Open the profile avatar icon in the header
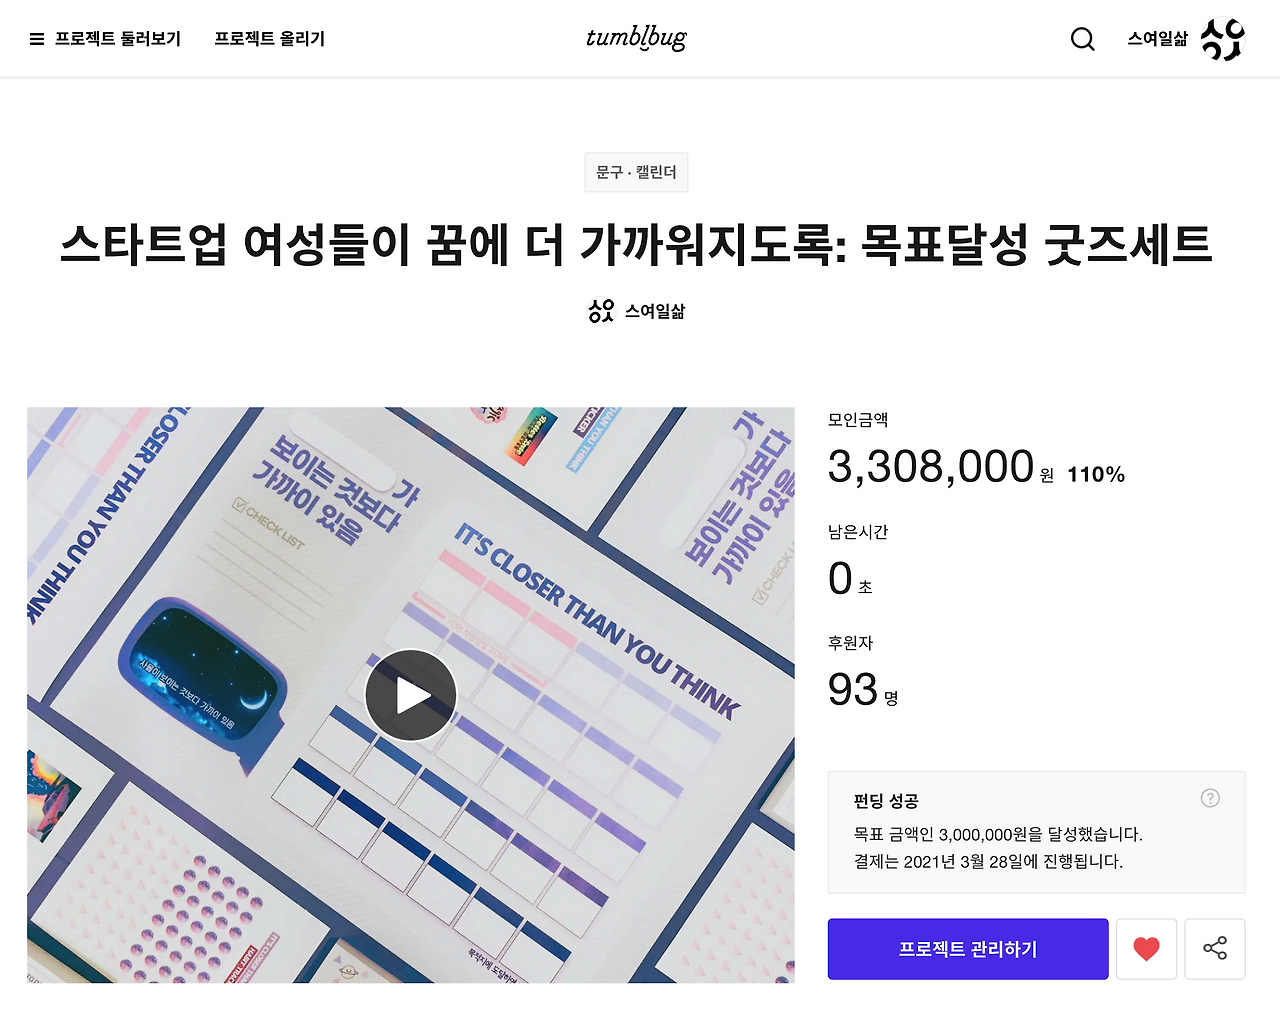 (x=1222, y=39)
